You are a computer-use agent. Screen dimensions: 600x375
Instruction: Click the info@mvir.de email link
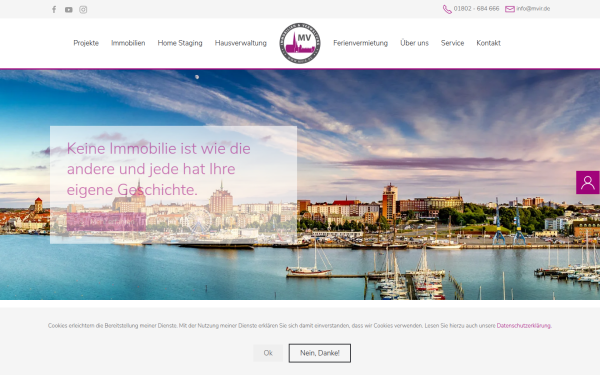pyautogui.click(x=533, y=9)
